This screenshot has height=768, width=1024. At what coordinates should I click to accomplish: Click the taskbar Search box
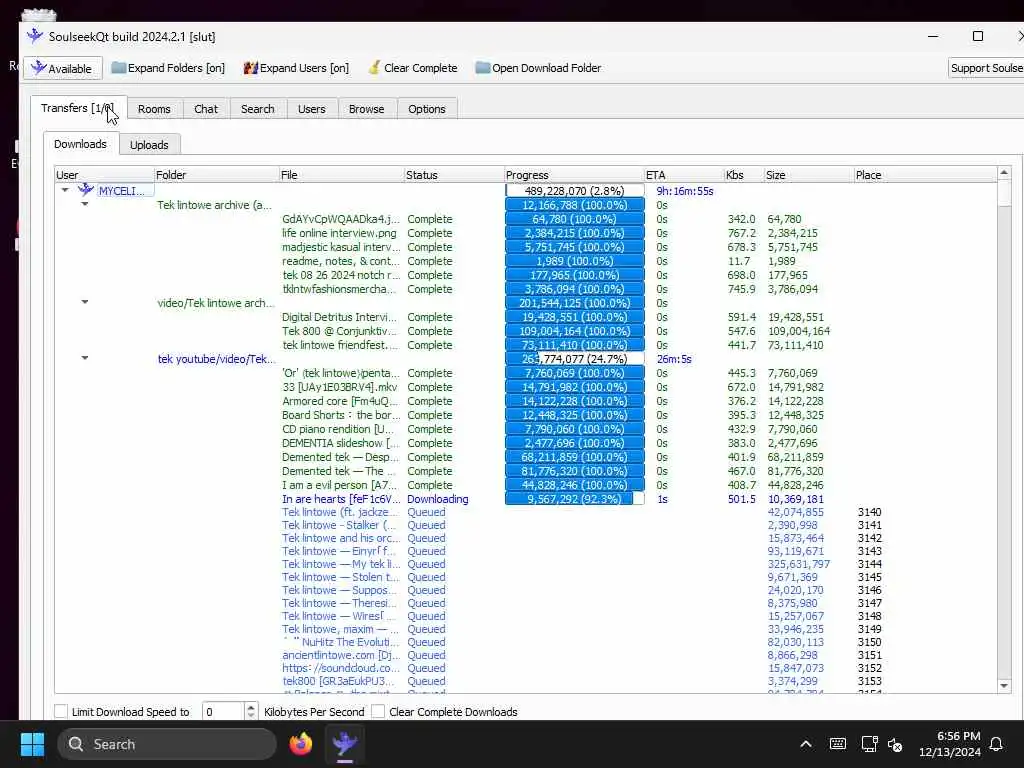click(167, 744)
